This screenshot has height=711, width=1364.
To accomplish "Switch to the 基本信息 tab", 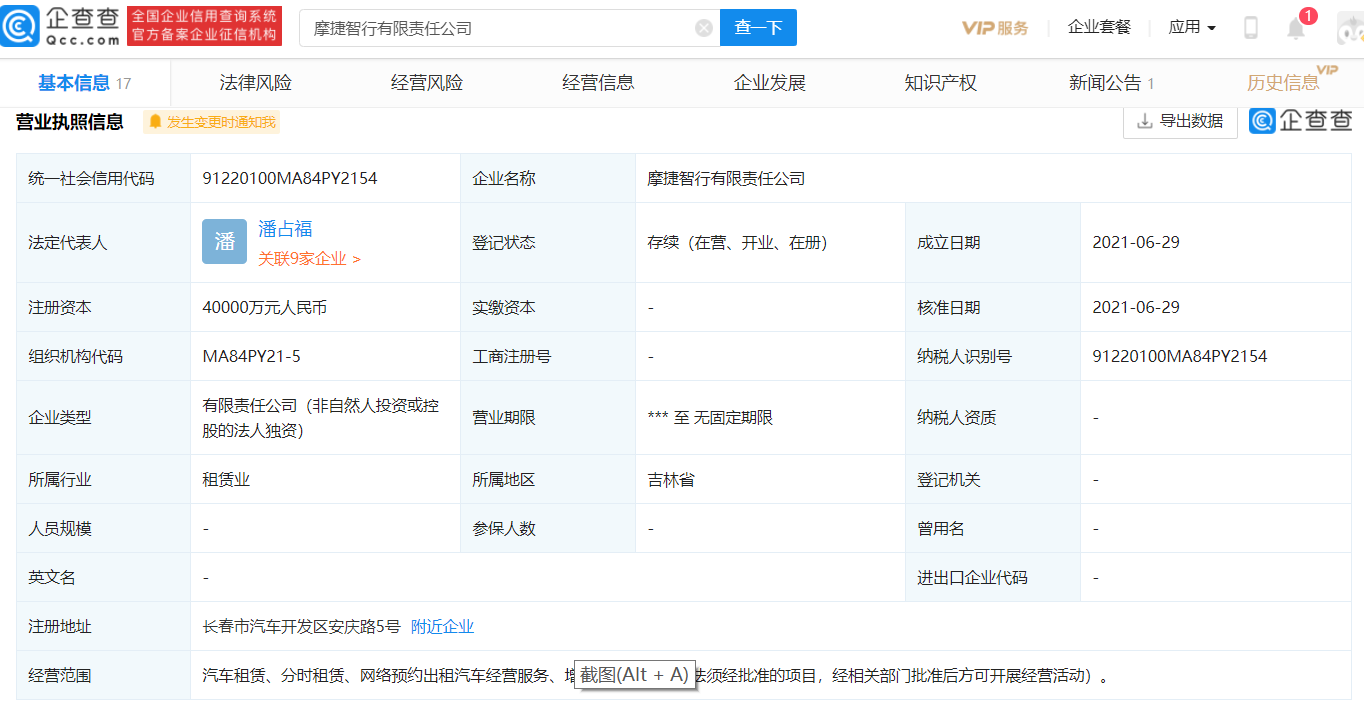I will click(85, 83).
